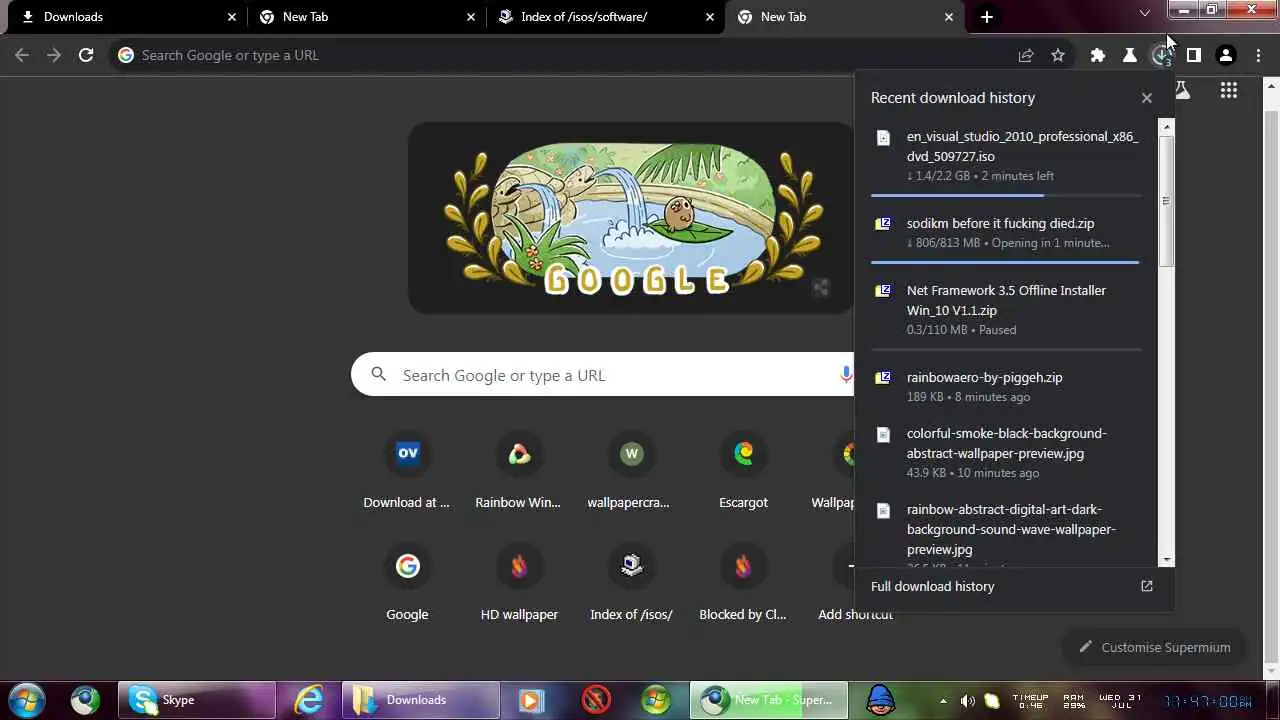Screen dimensions: 1280x720
Task: Click the Full download history link
Action: click(932, 586)
